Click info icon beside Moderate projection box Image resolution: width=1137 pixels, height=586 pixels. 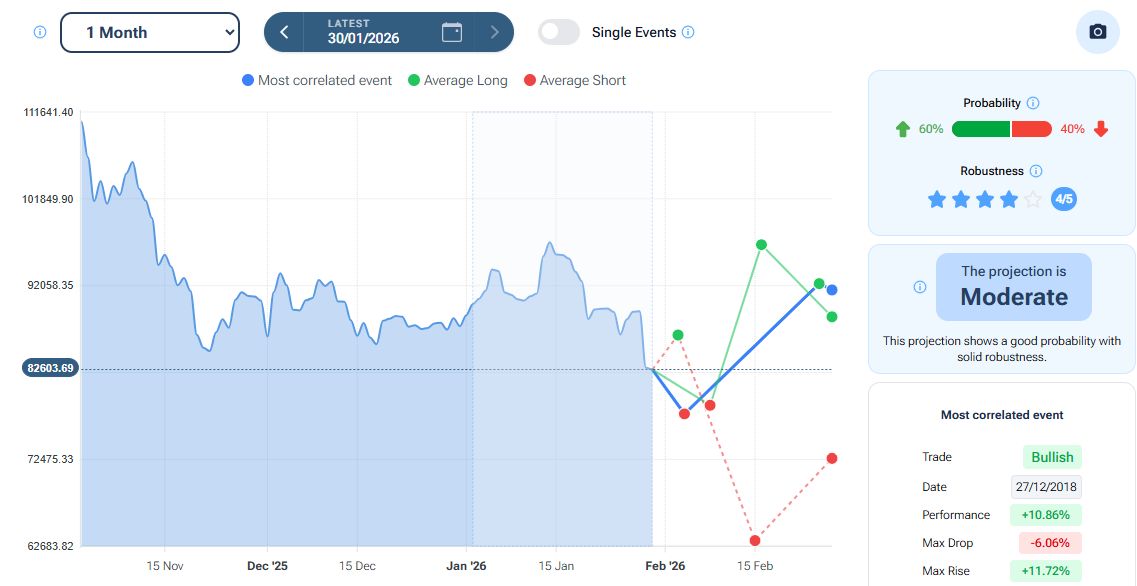click(x=920, y=287)
